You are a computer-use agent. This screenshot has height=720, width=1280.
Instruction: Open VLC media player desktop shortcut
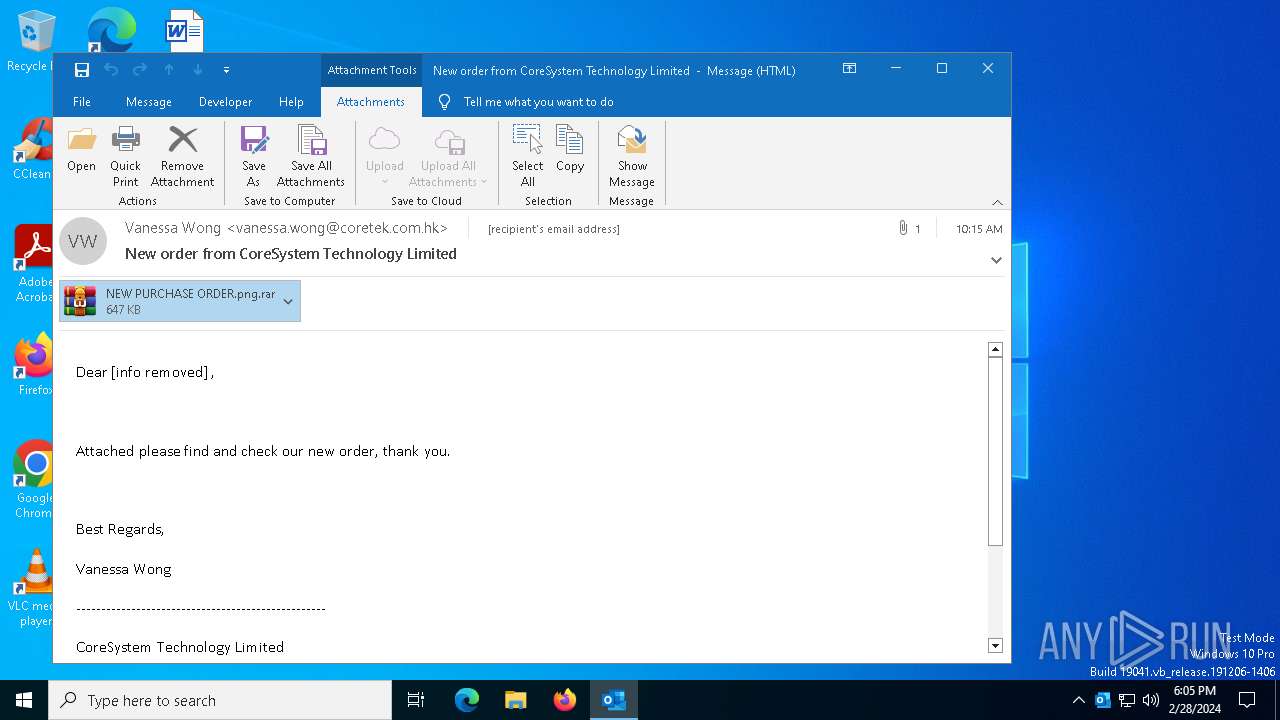tap(35, 588)
